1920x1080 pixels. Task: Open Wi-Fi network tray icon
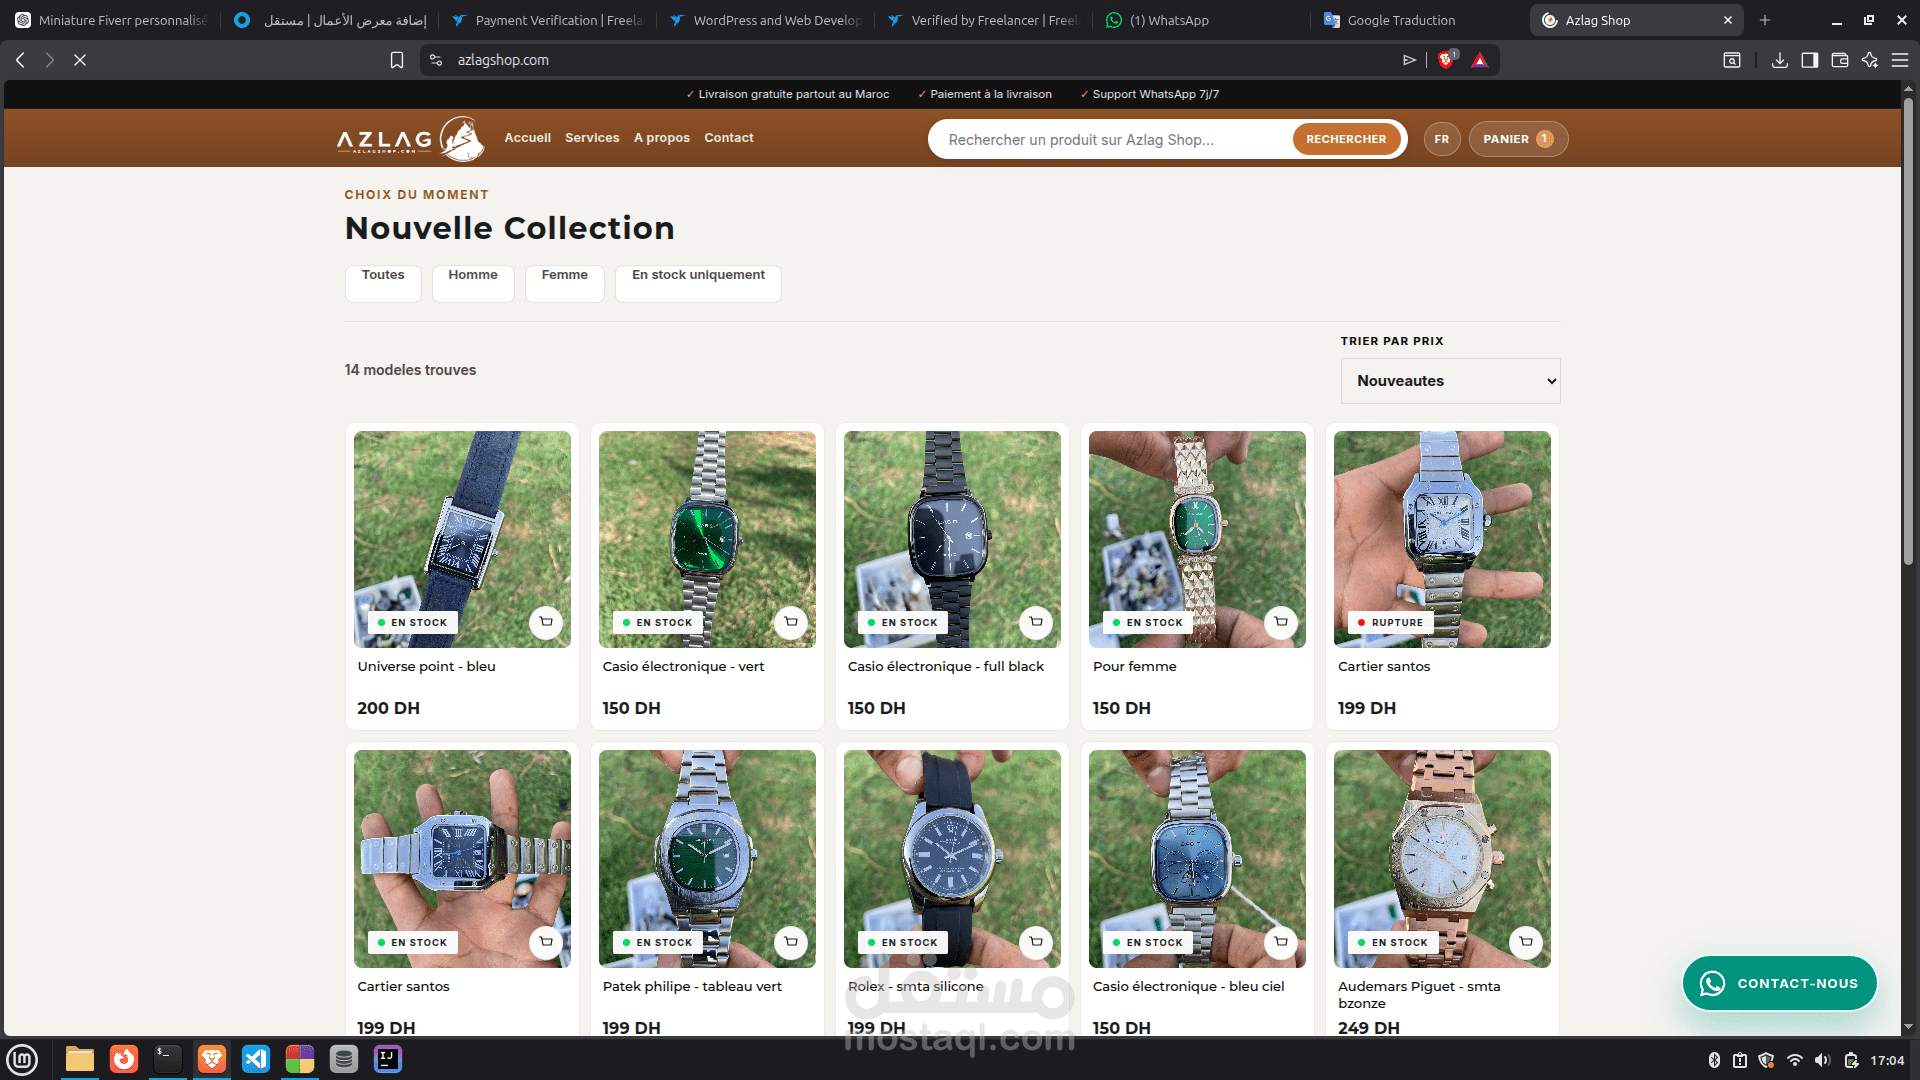click(x=1795, y=1060)
